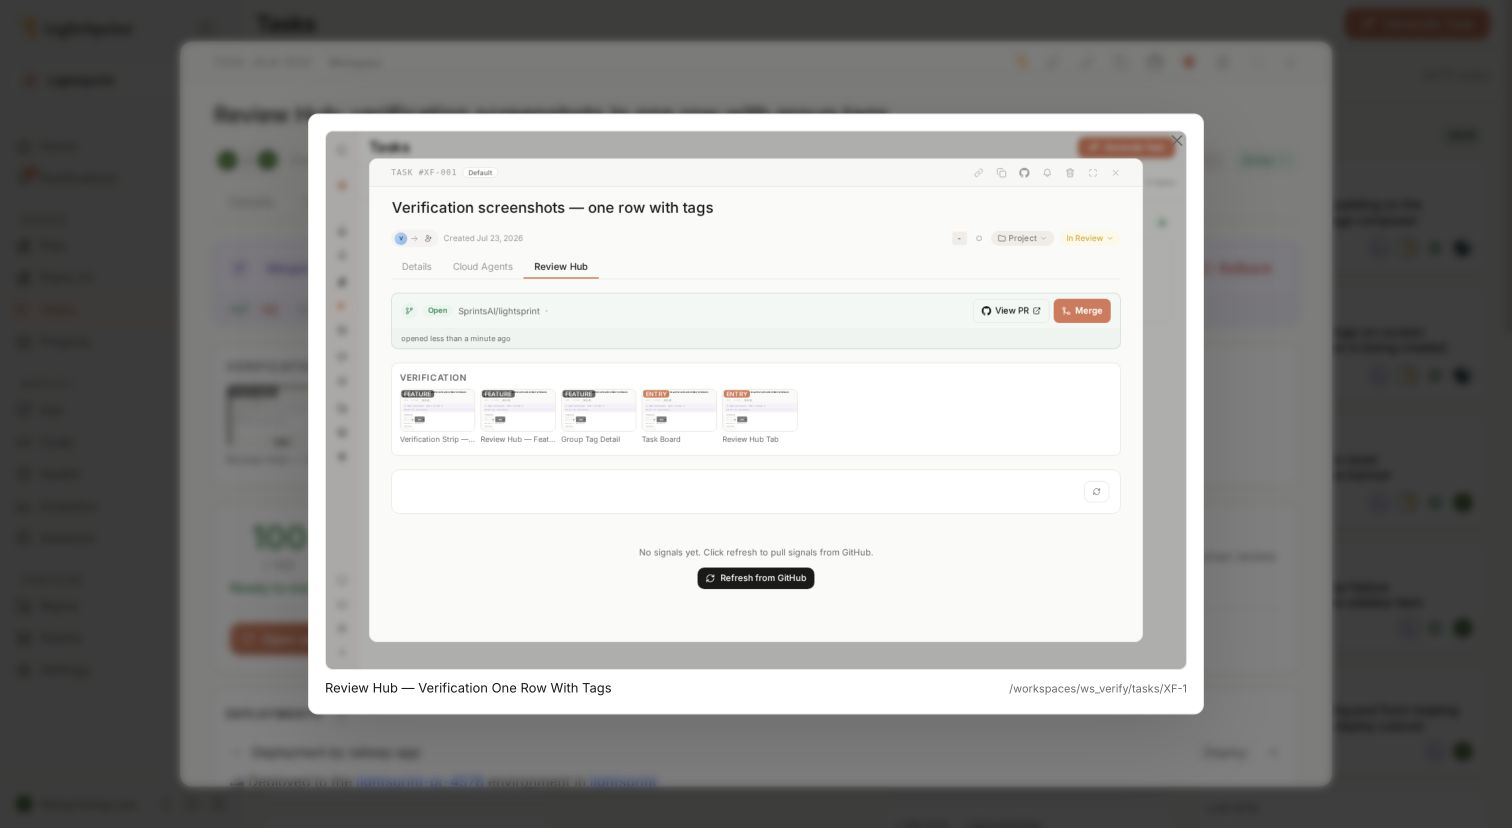Open the Review Hub Tab thumbnail
The height and width of the screenshot is (828, 1512).
[760, 410]
